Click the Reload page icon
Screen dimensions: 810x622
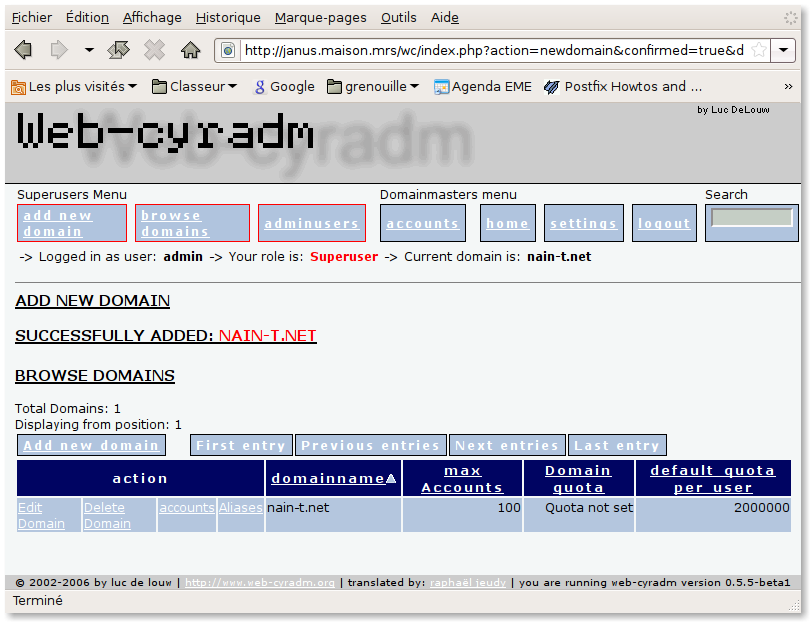[x=118, y=50]
